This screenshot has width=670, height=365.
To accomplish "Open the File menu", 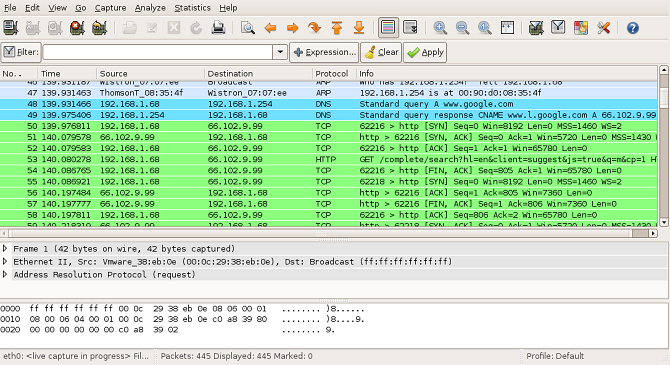I will [x=10, y=8].
